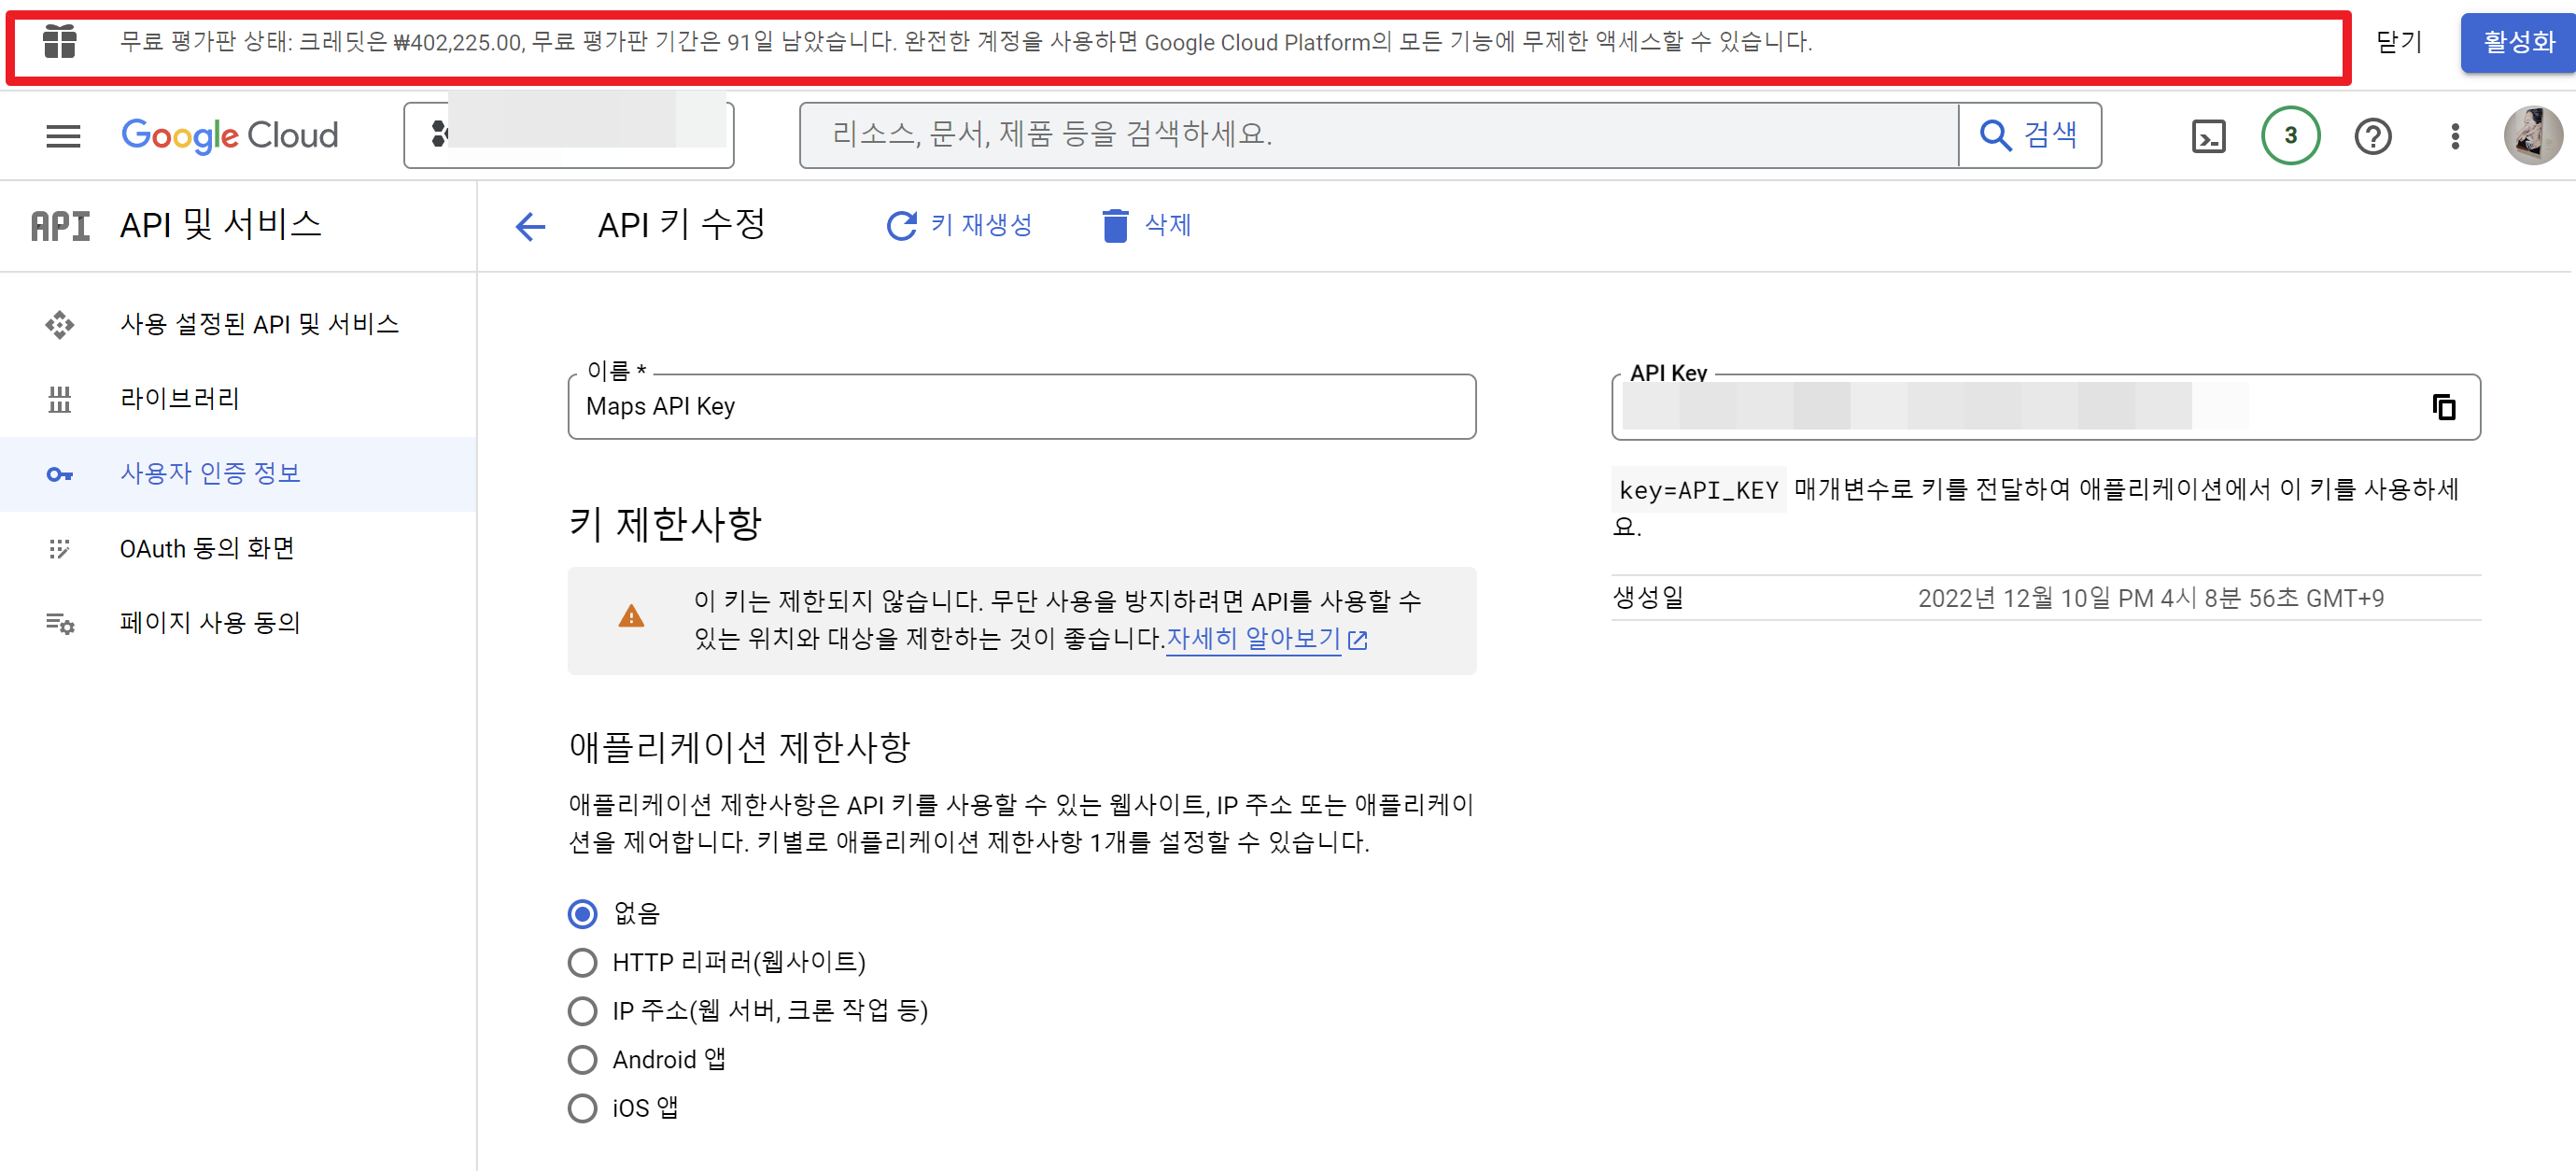The image size is (2576, 1171).
Task: Click the key icon beside 사용자 인증 정보
Action: tap(60, 474)
